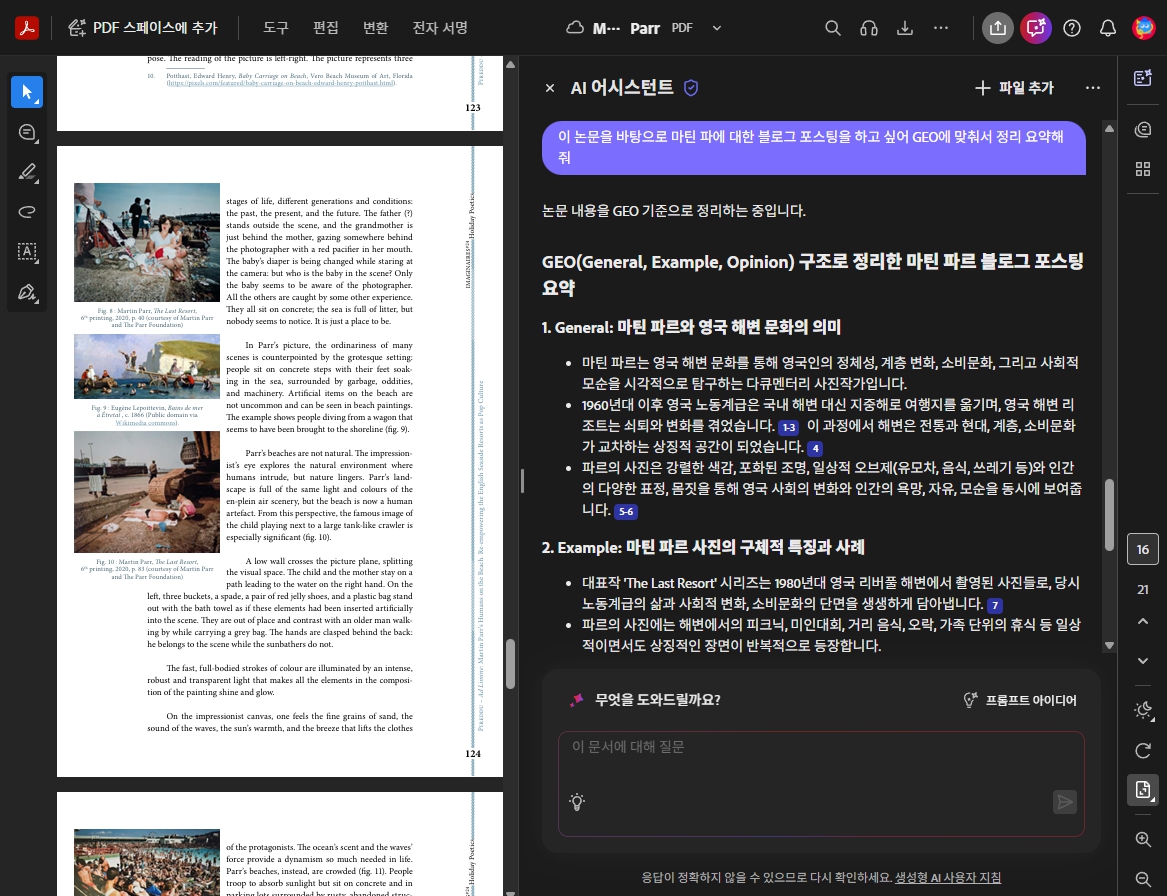Click total page count 21
Image resolution: width=1167 pixels, height=896 pixels.
[1143, 589]
